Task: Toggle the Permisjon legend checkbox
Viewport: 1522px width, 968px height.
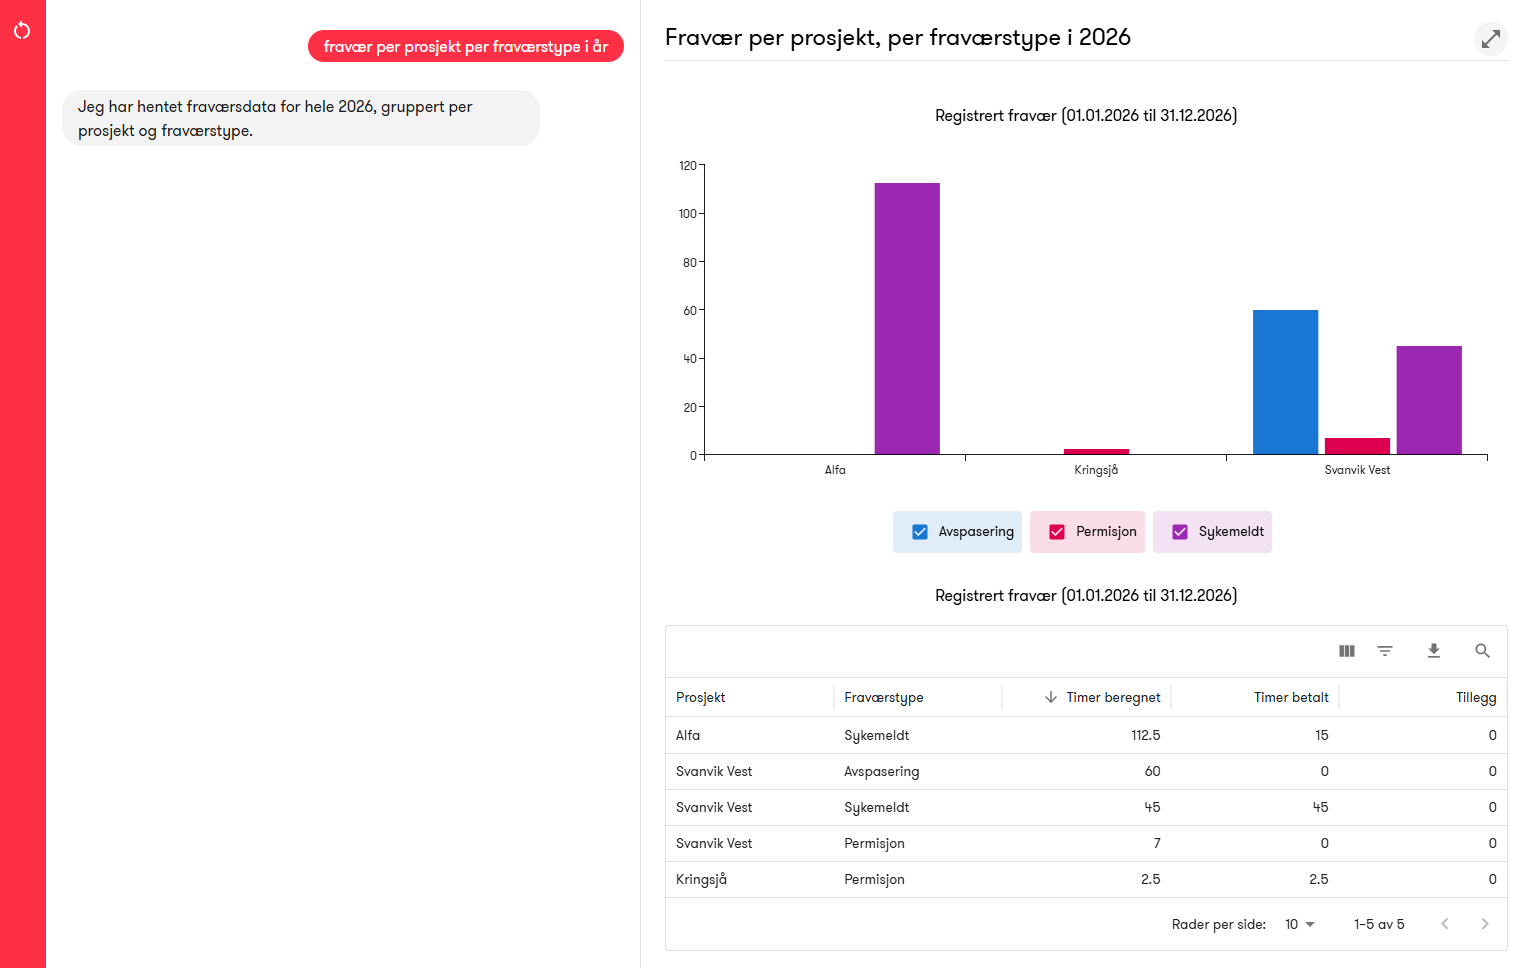Action: pyautogui.click(x=1057, y=532)
